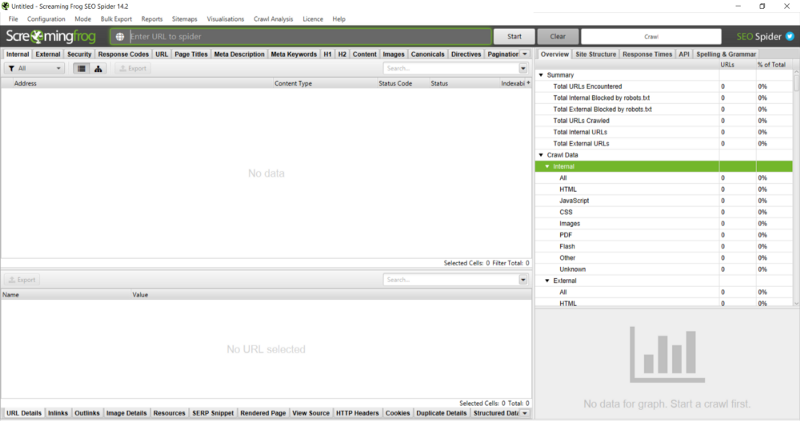Image resolution: width=800 pixels, height=421 pixels.
Task: Open the SERP Snippet bottom tab
Action: [x=213, y=413]
